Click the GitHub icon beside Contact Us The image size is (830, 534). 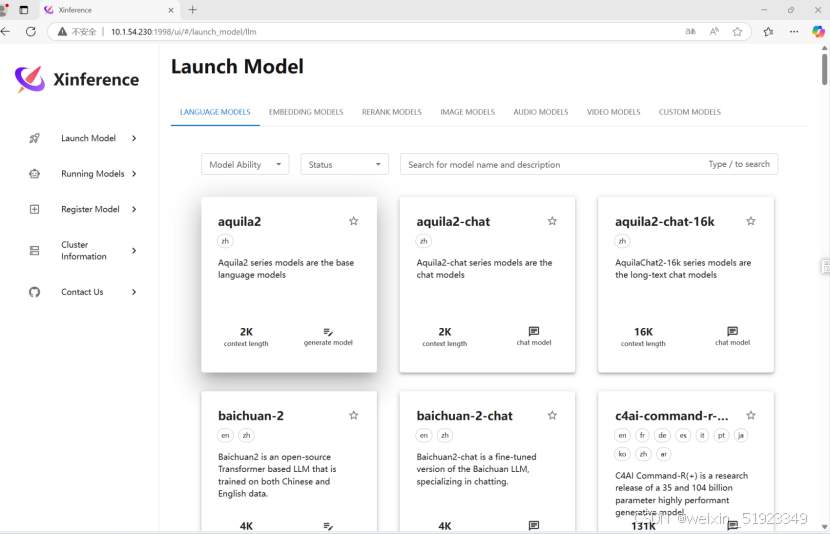click(x=34, y=292)
